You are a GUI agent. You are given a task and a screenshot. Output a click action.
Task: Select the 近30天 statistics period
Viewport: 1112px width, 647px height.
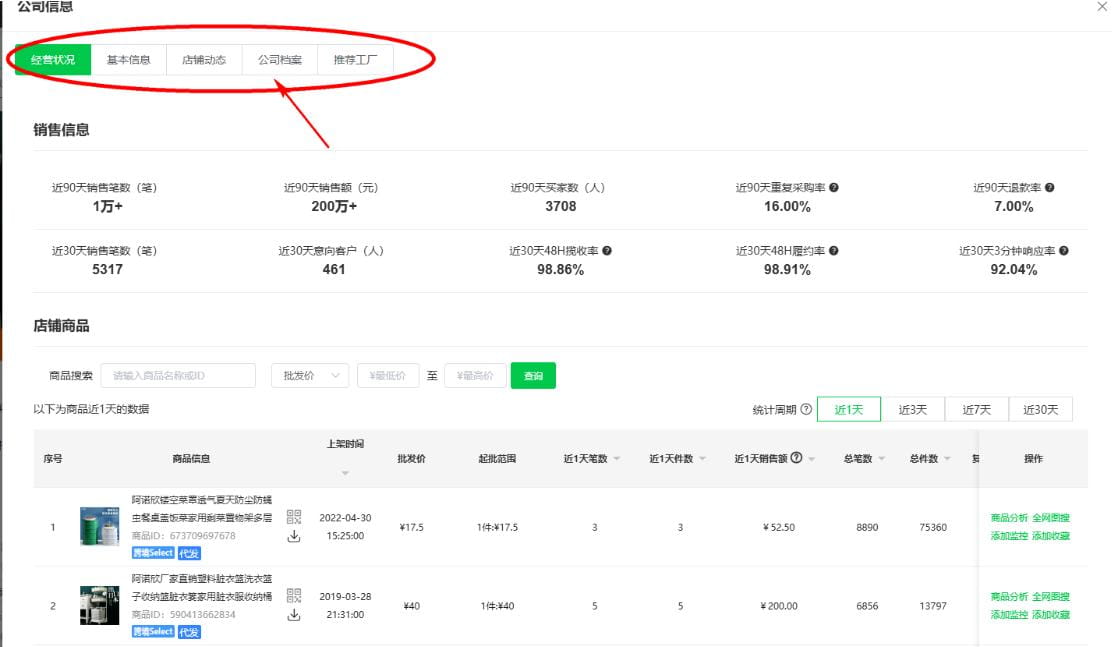(x=1040, y=409)
